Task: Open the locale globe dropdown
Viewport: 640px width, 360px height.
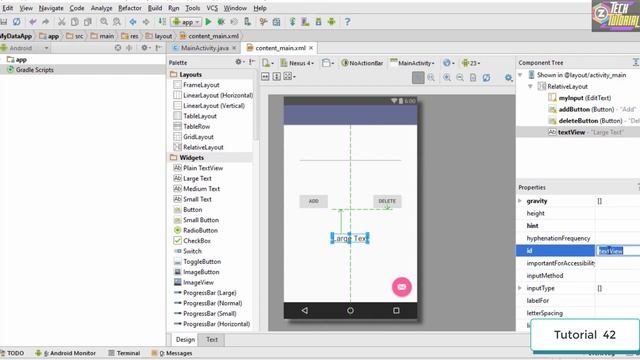Action: click(x=449, y=63)
